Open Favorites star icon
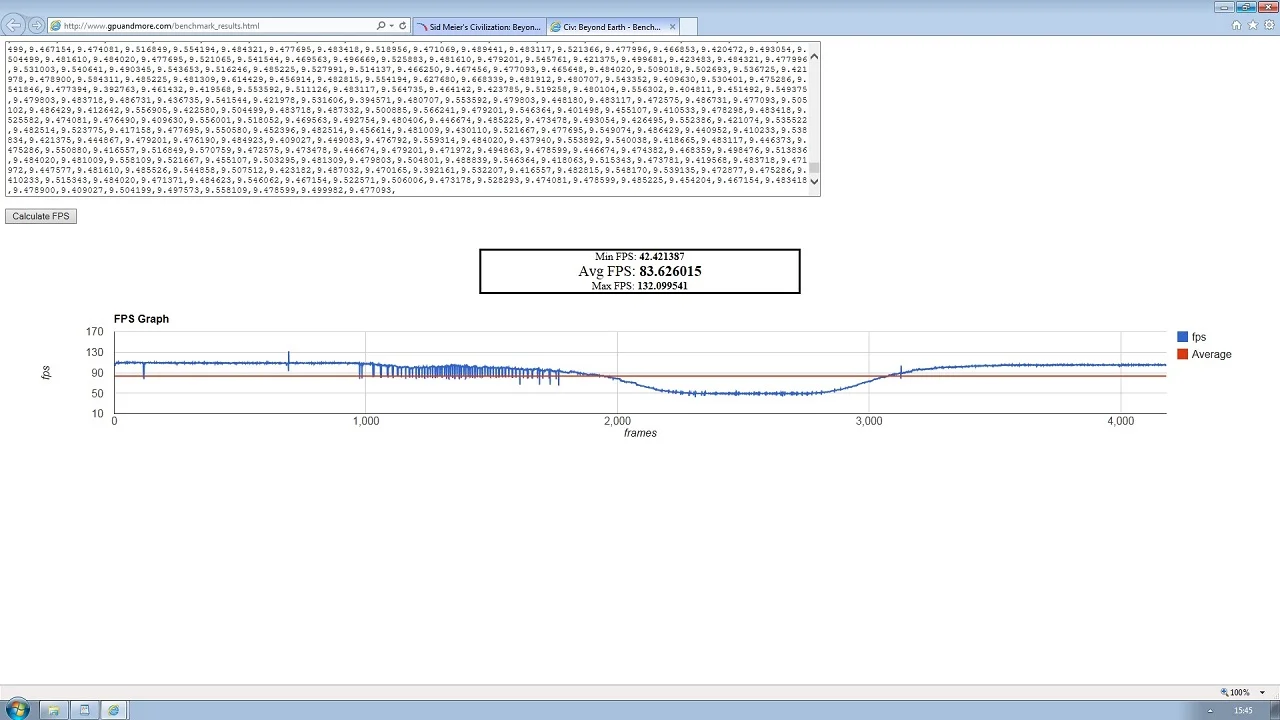Screen dimensions: 1280x720 [1252, 26]
